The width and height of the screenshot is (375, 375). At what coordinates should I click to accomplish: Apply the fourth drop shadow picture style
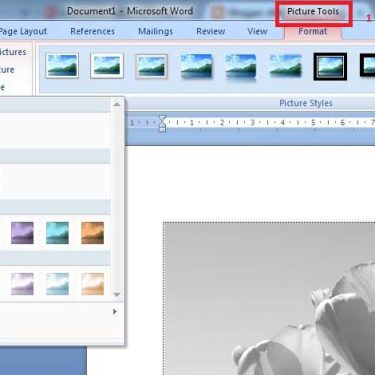click(196, 67)
